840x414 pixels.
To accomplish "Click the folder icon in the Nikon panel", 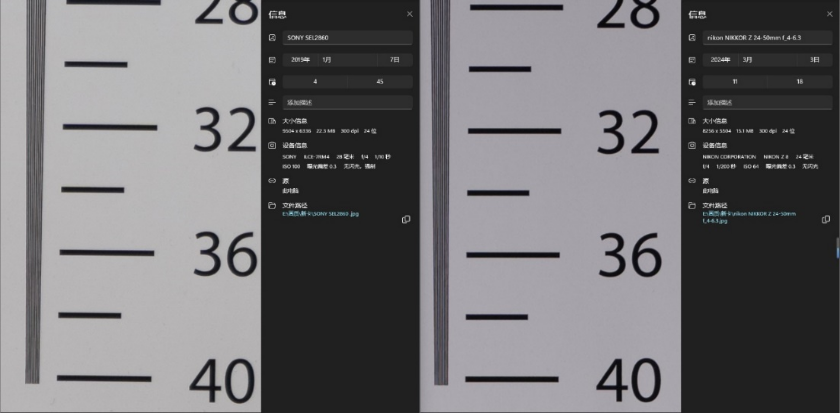I will (x=692, y=206).
